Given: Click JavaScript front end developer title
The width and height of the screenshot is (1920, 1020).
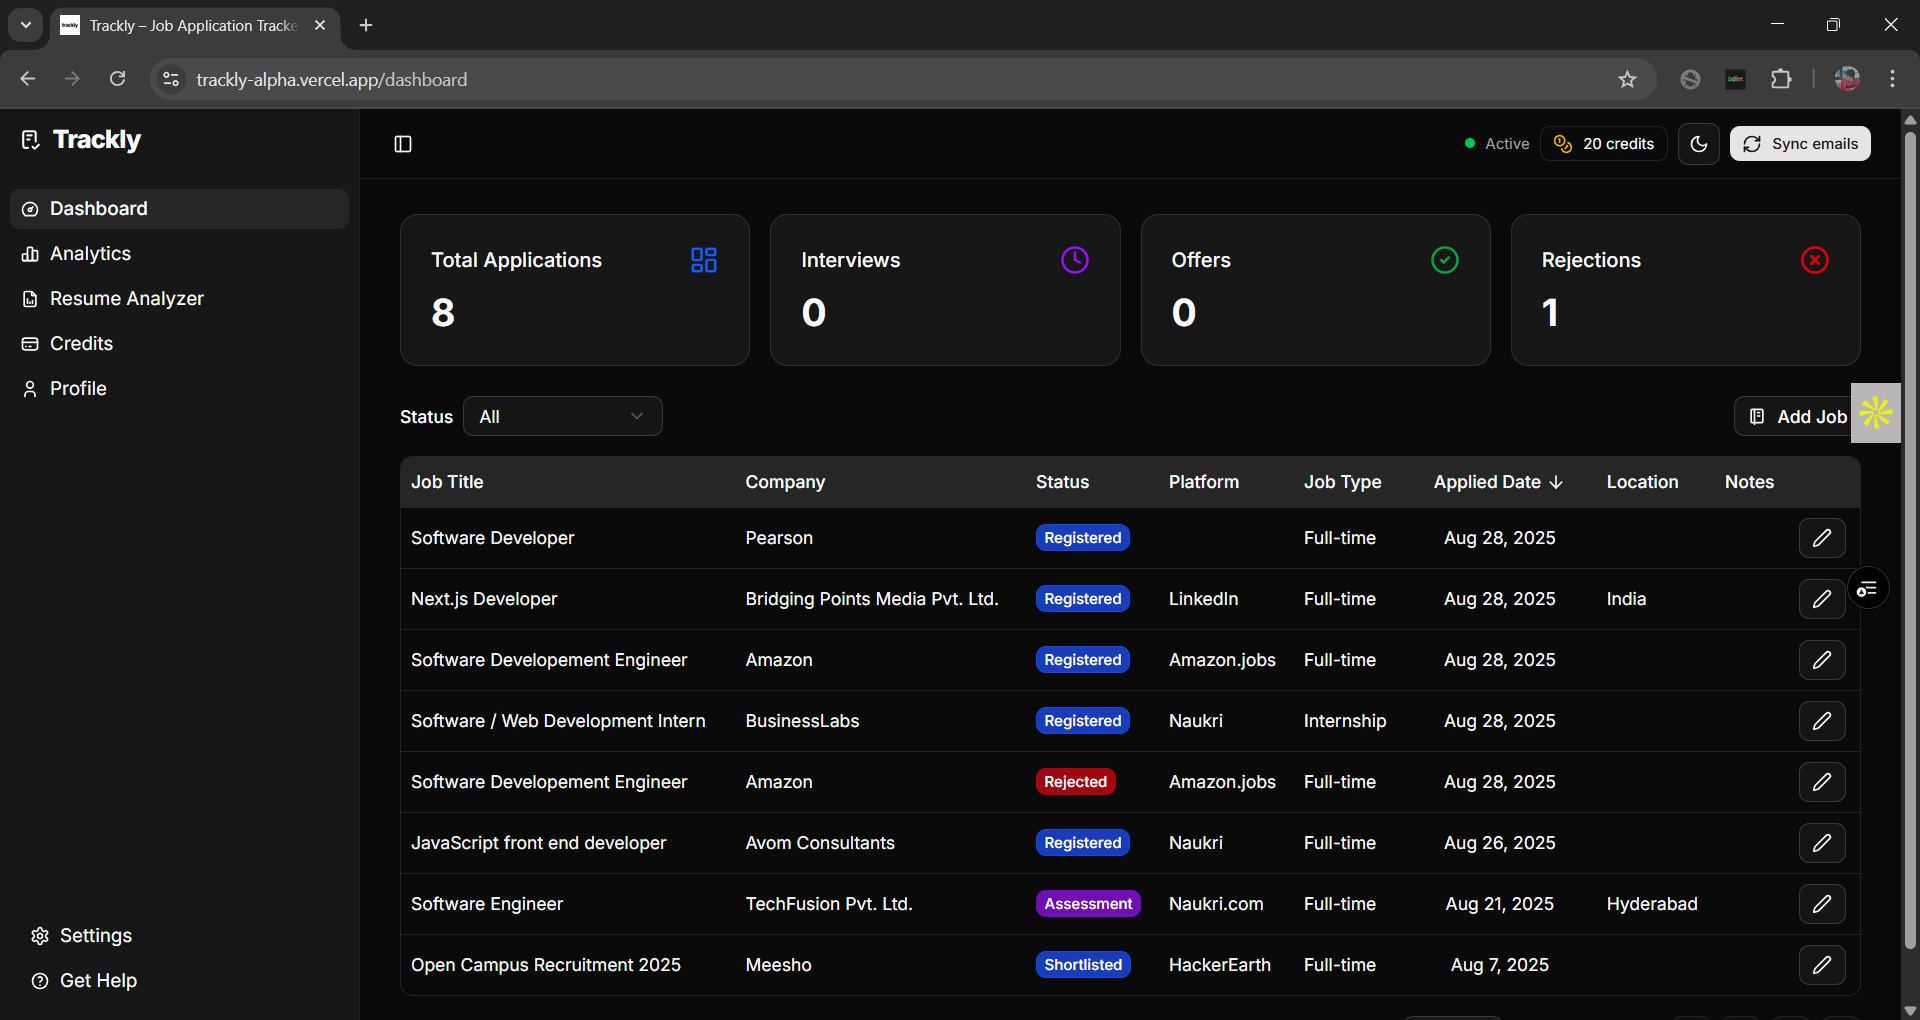Looking at the screenshot, I should [538, 843].
